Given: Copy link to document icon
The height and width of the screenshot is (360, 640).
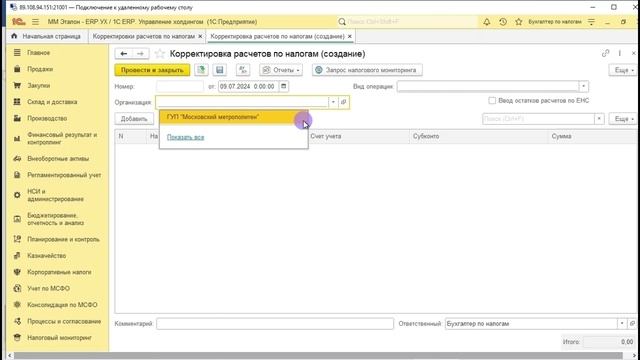Looking at the screenshot, I should pyautogui.click(x=605, y=53).
